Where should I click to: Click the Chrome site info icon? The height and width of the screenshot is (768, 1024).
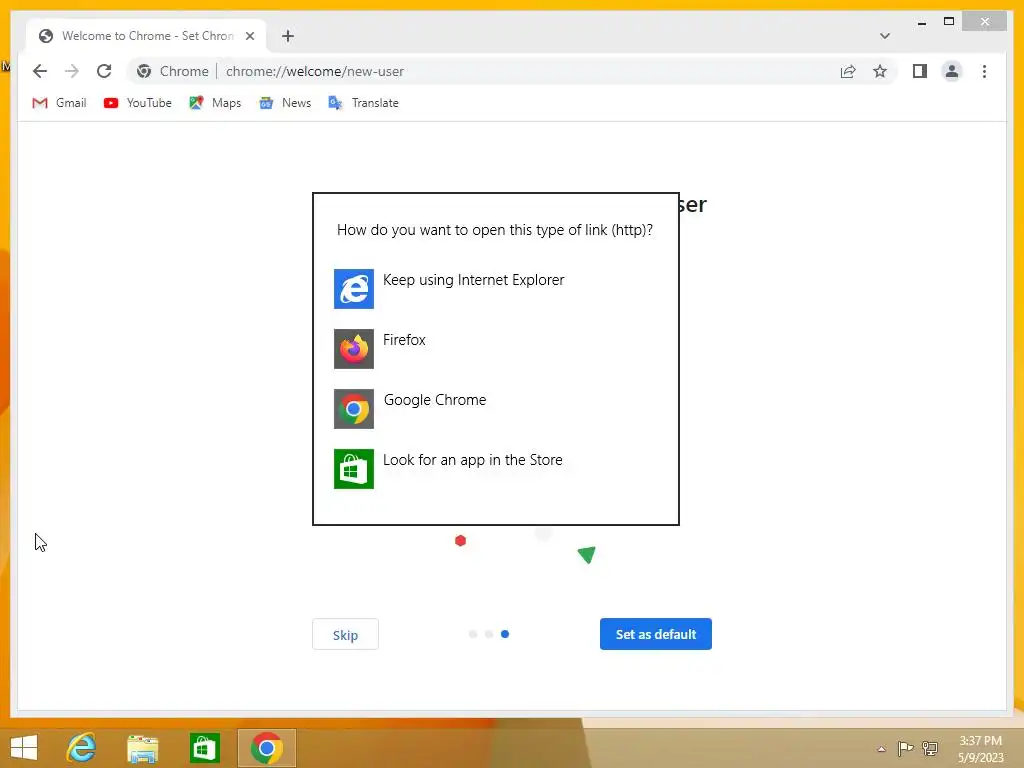(x=144, y=71)
